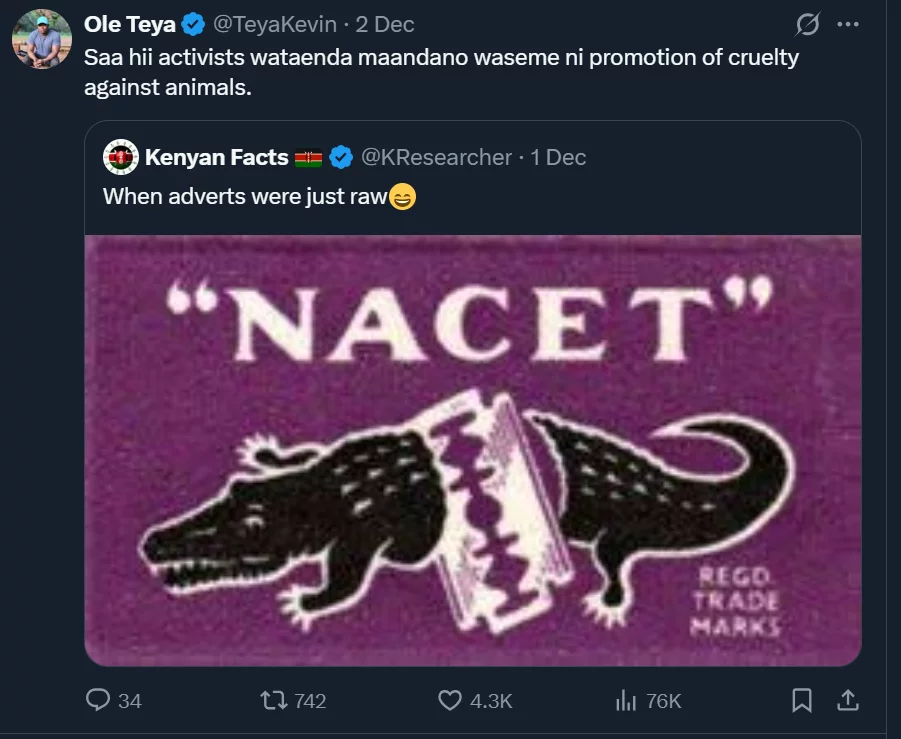Repost the tweet using the retweet icon
901x739 pixels.
click(270, 701)
